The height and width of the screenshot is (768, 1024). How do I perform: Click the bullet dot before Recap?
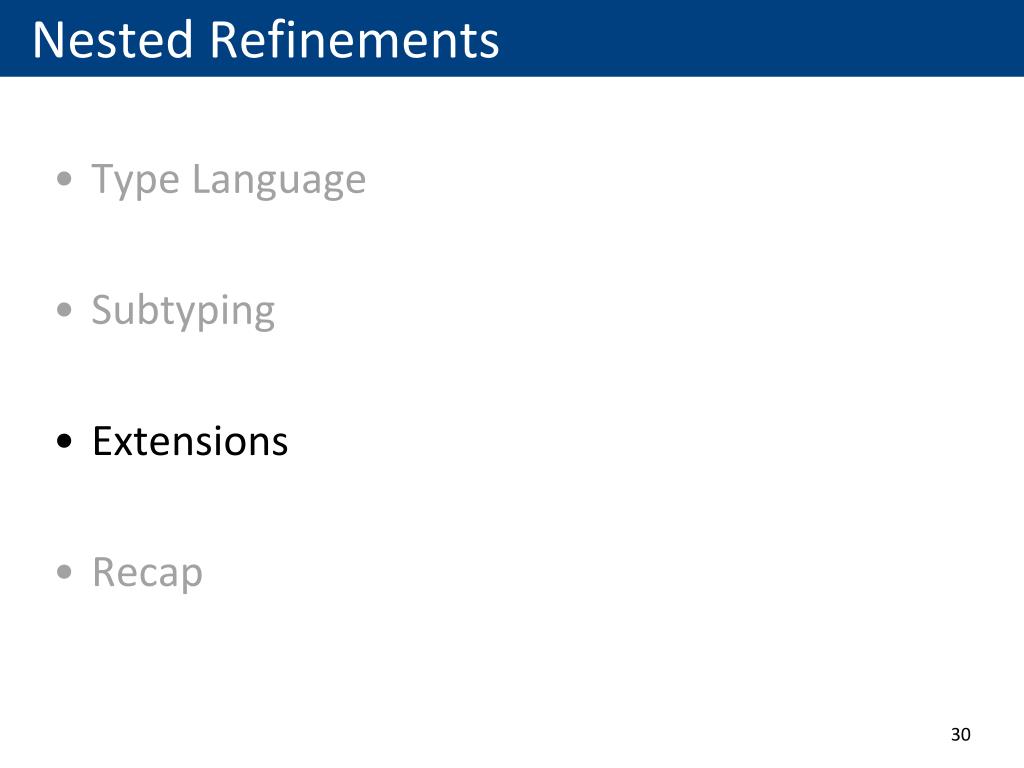pos(64,572)
